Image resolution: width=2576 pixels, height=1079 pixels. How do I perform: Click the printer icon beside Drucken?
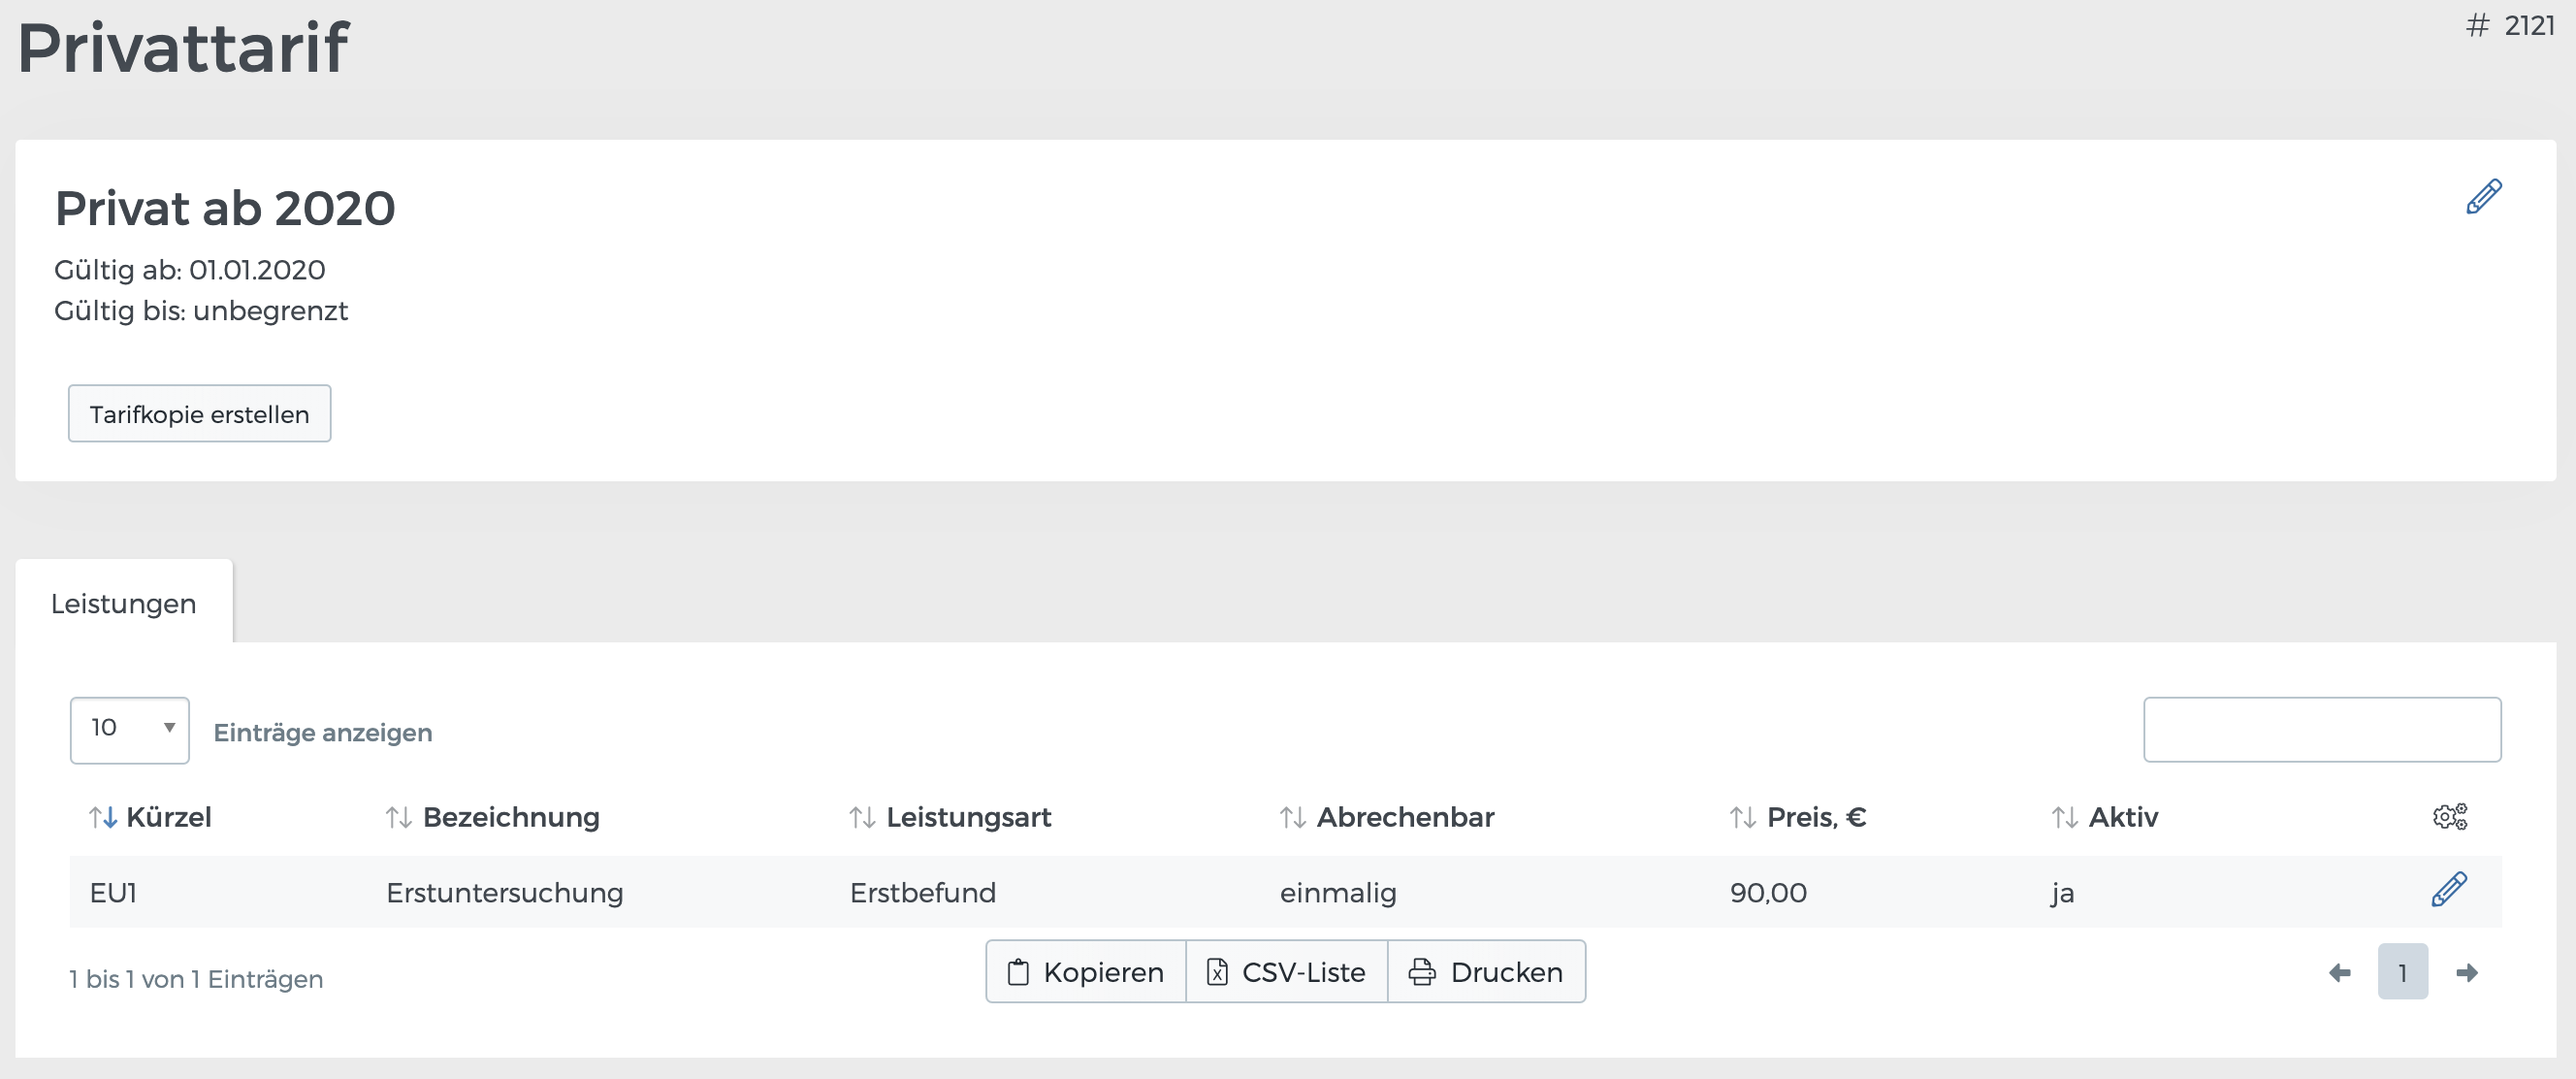pyautogui.click(x=1423, y=971)
